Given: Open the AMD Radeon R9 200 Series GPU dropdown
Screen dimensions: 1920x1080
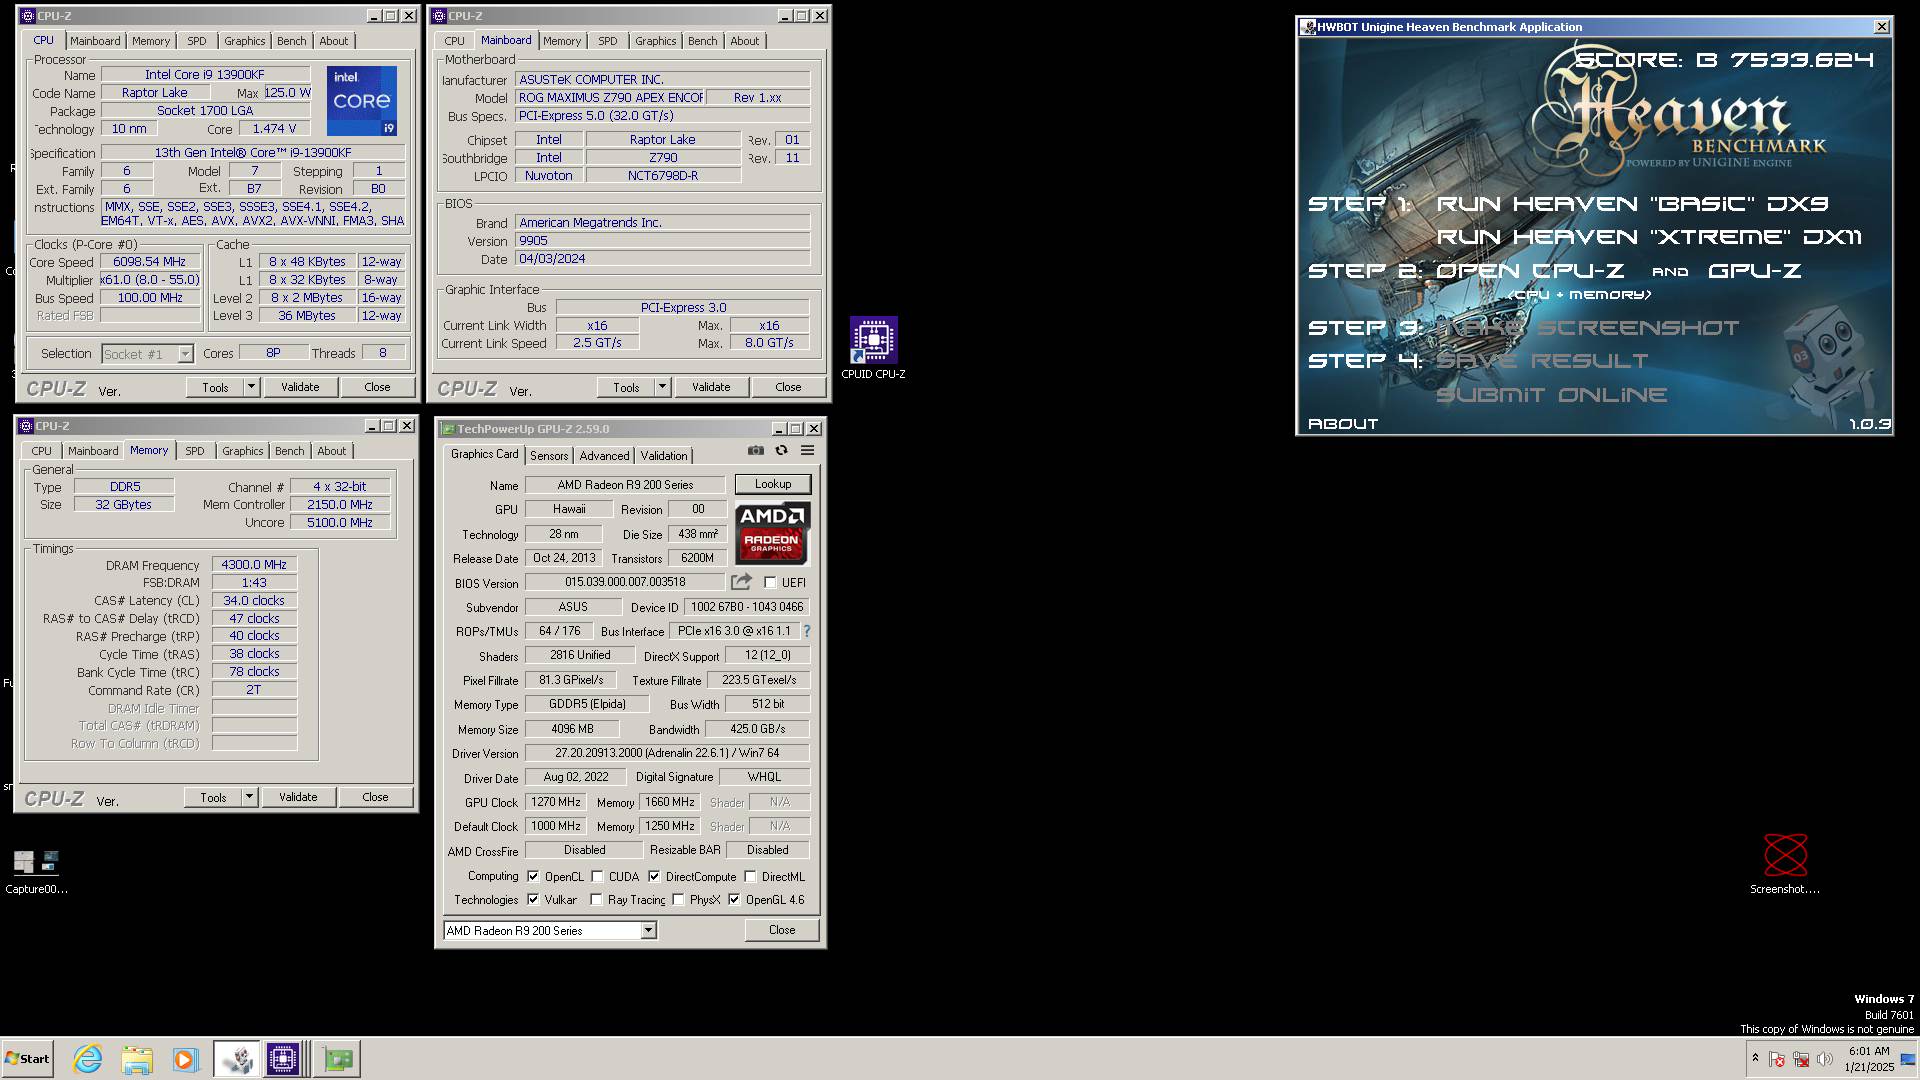Looking at the screenshot, I should [x=648, y=930].
